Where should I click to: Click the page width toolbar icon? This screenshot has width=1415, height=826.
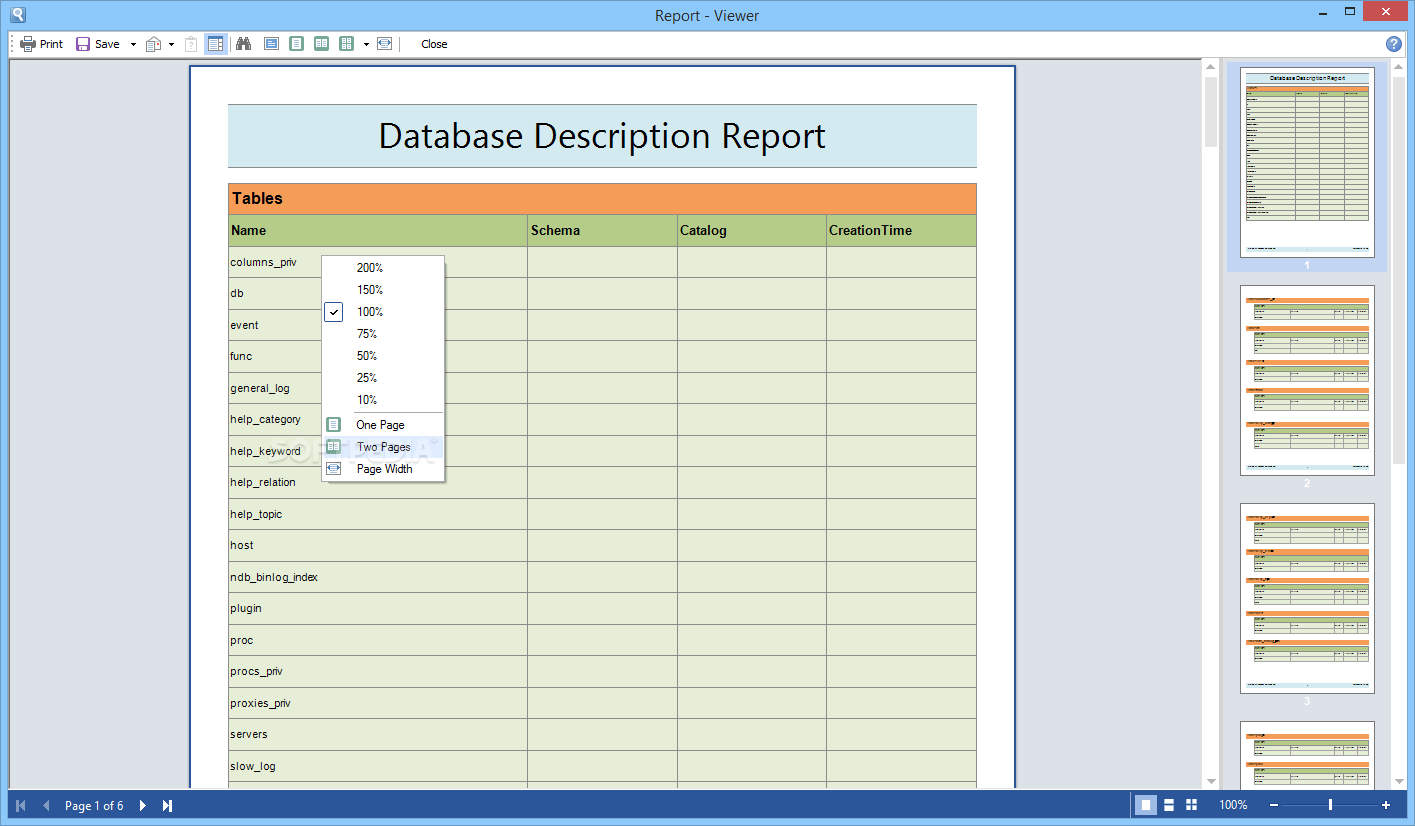[x=384, y=44]
